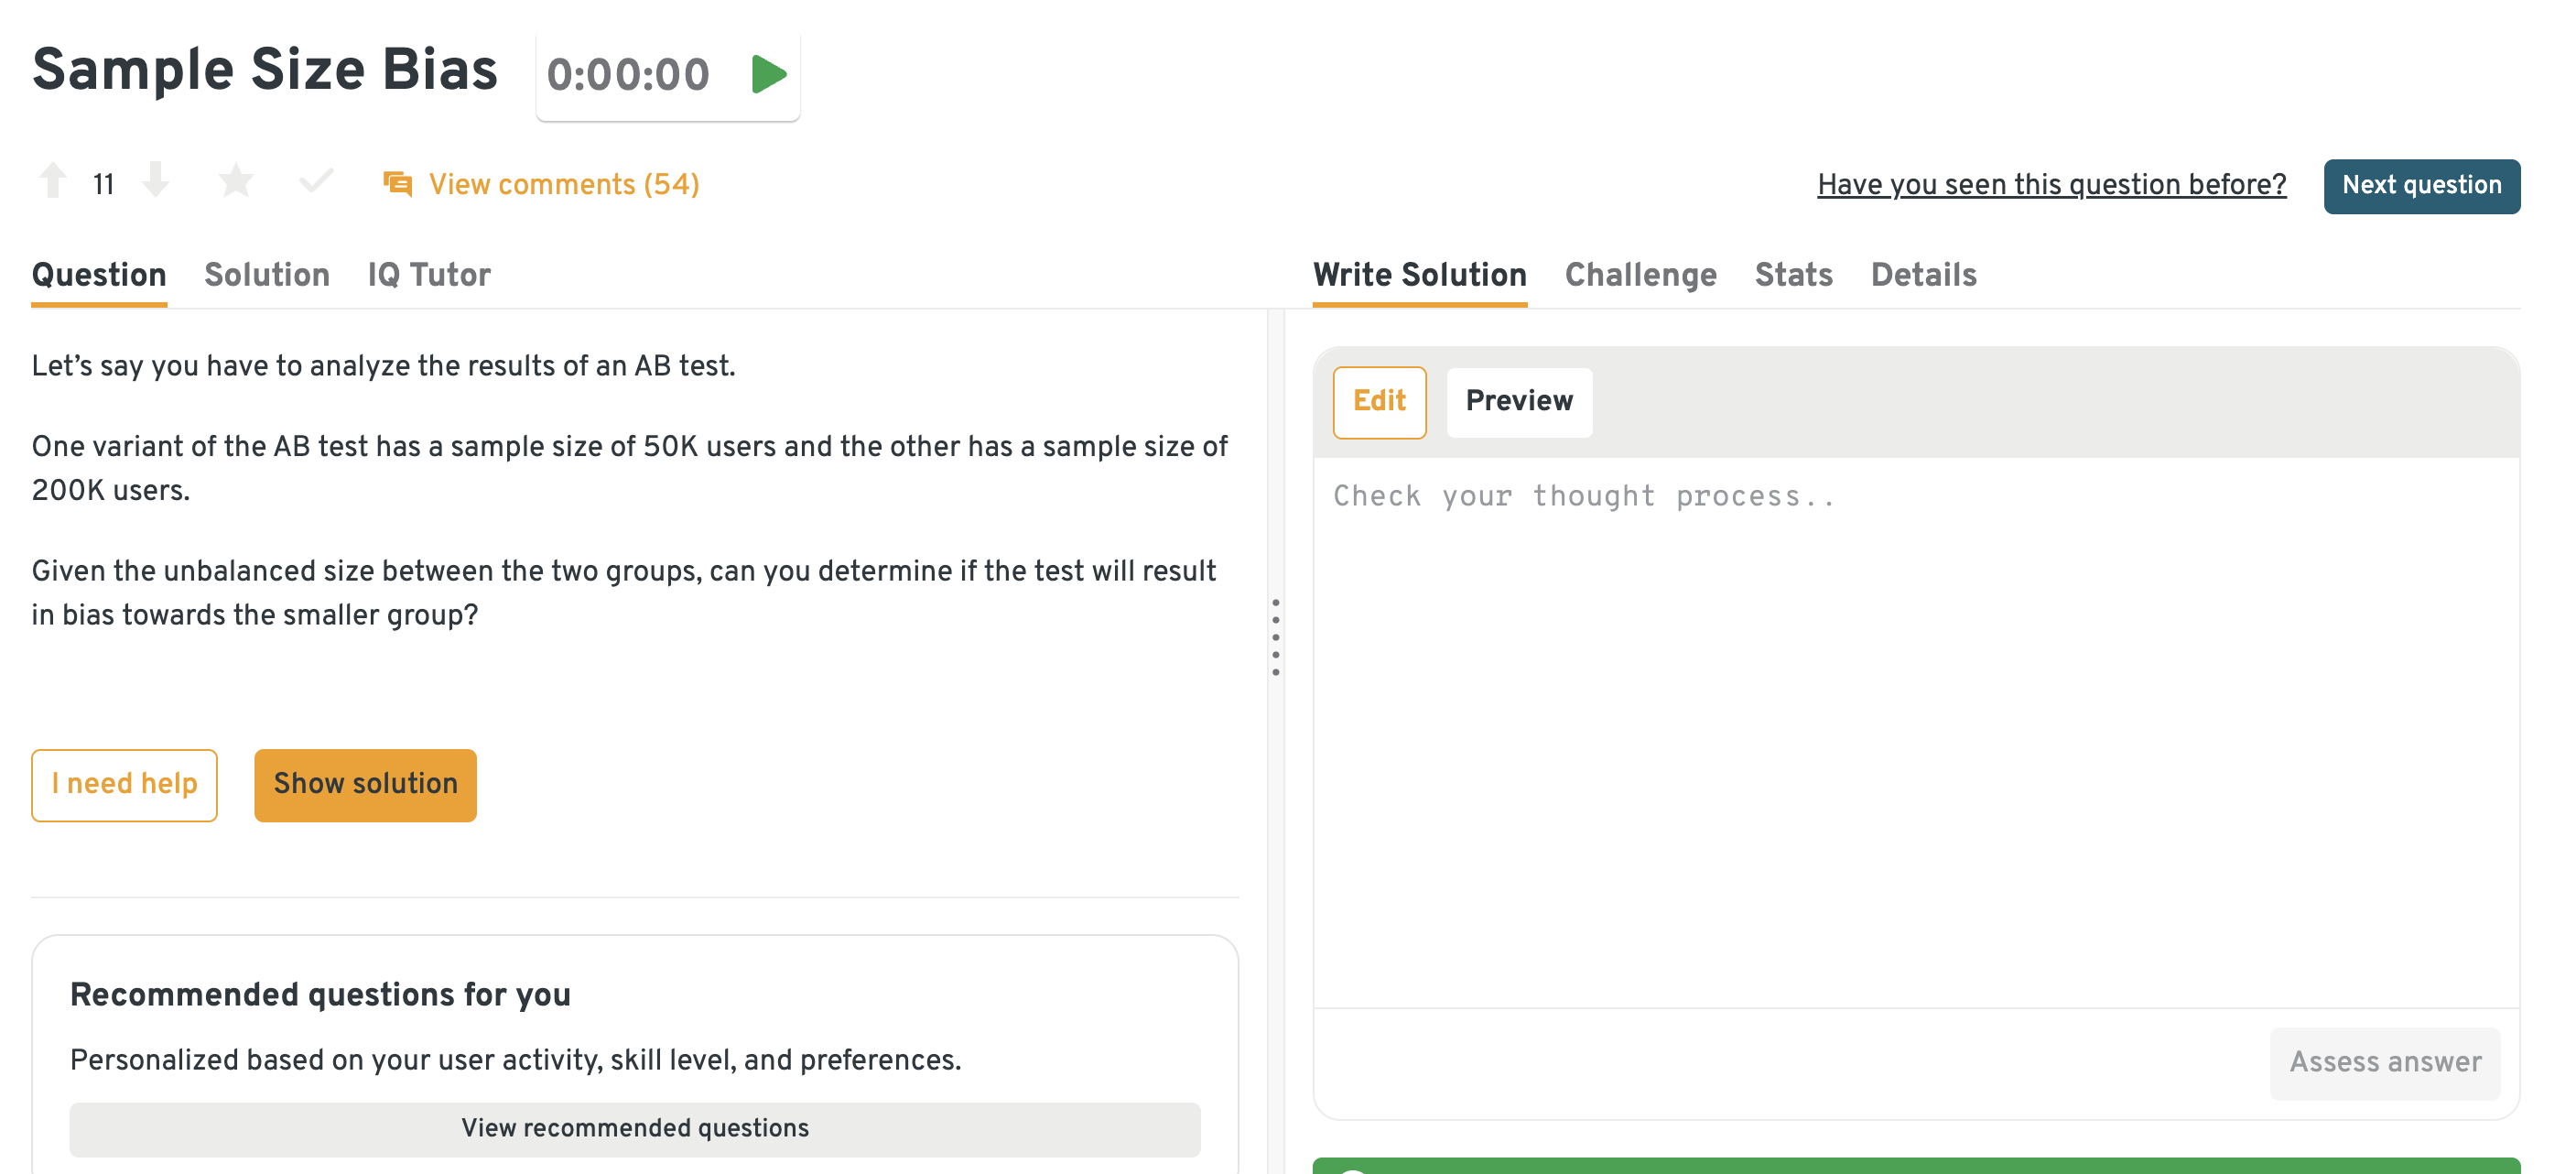Select the Challenge tab
The height and width of the screenshot is (1174, 2576).
click(x=1640, y=275)
